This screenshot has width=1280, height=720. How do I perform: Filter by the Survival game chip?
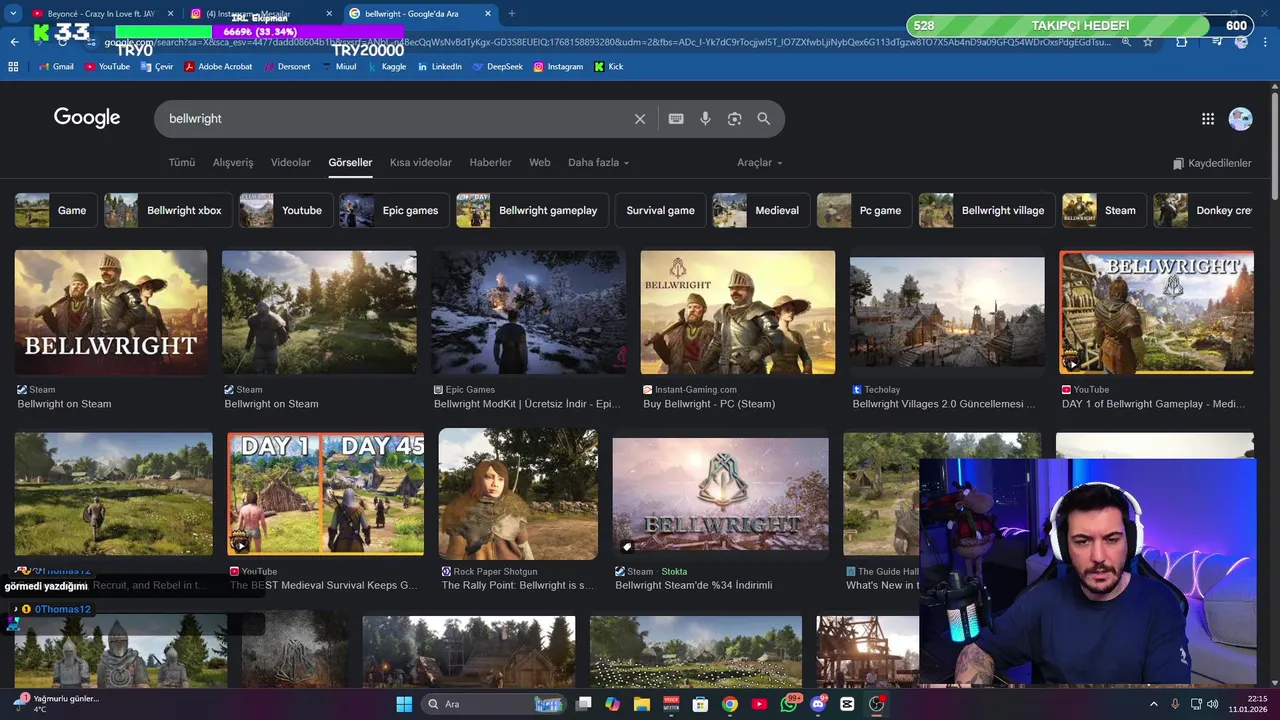[x=660, y=211]
